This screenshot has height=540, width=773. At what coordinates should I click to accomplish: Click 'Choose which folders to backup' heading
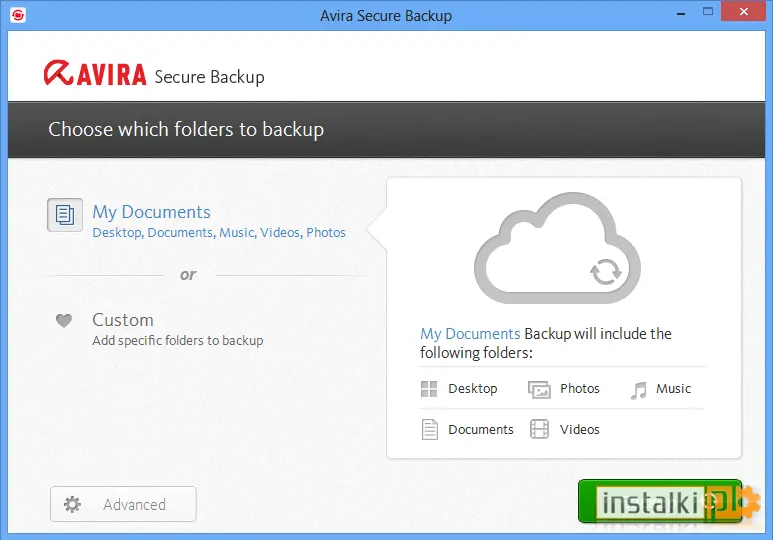pos(186,129)
